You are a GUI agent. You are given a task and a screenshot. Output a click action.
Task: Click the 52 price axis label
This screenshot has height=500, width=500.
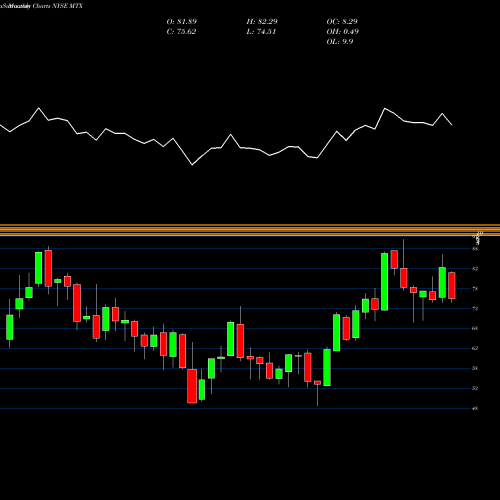475,388
